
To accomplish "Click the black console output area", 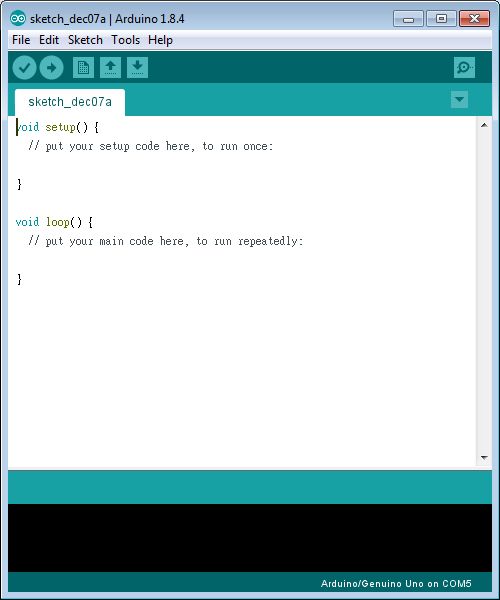I will tap(250, 538).
